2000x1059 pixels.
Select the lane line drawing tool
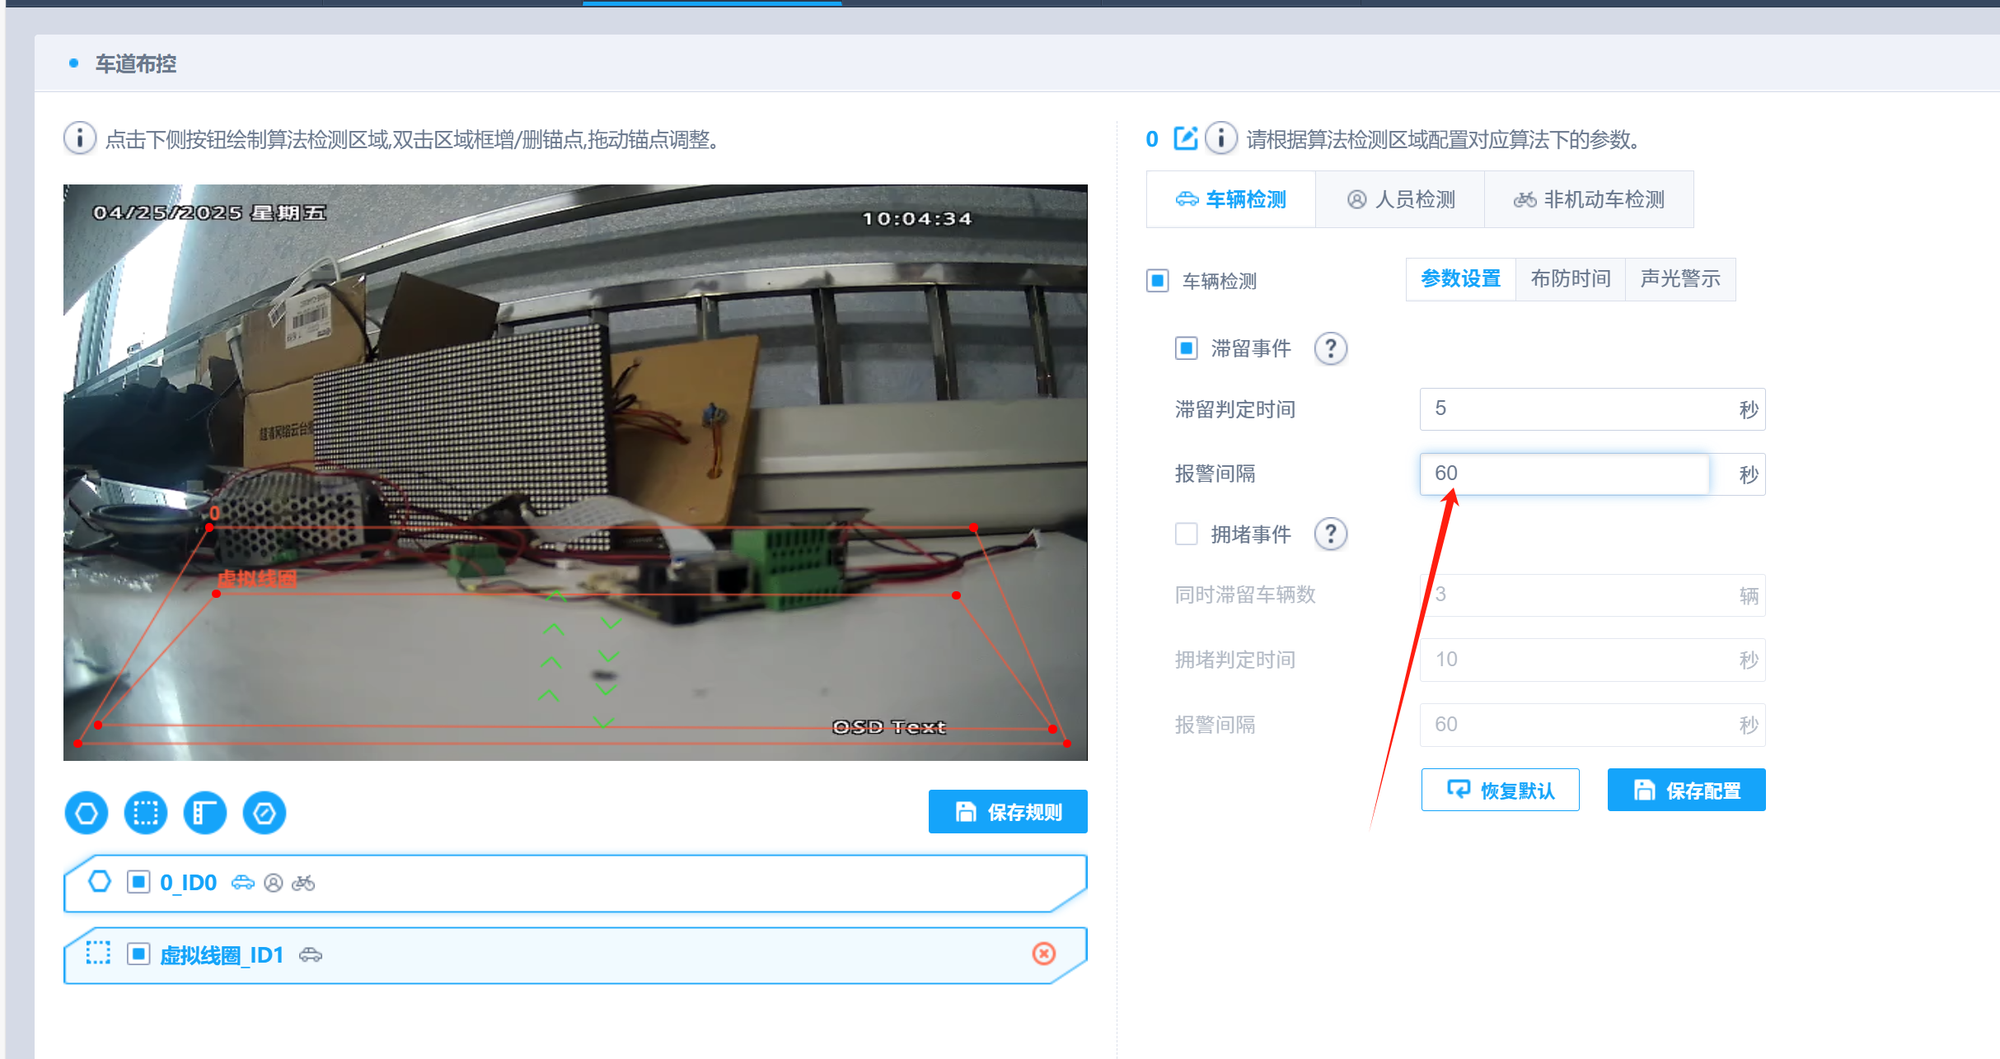click(205, 813)
